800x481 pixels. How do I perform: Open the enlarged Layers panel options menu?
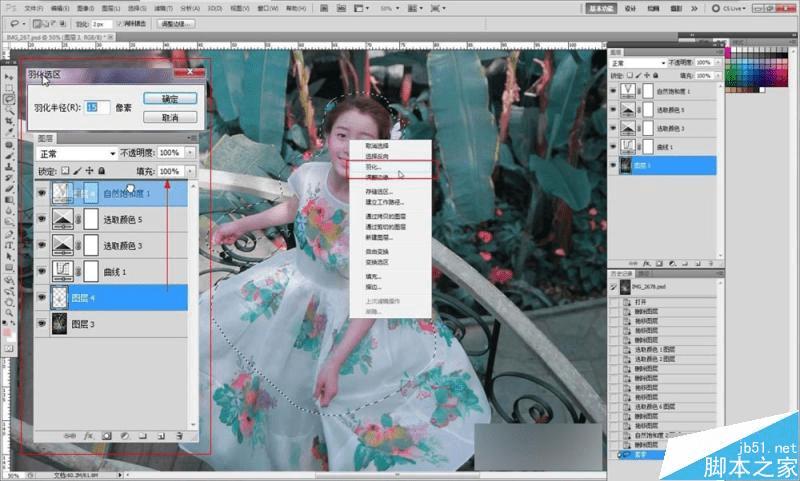pos(192,138)
